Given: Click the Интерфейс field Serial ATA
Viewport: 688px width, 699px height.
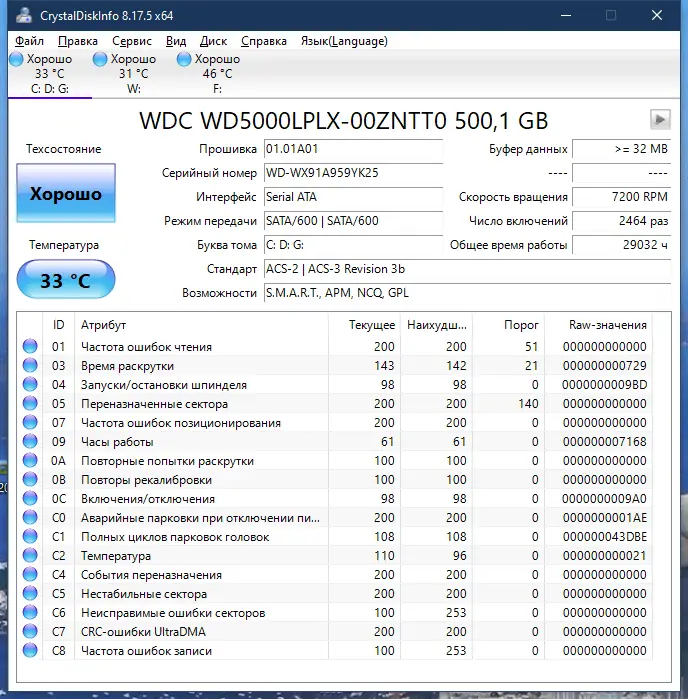Looking at the screenshot, I should pyautogui.click(x=353, y=197).
